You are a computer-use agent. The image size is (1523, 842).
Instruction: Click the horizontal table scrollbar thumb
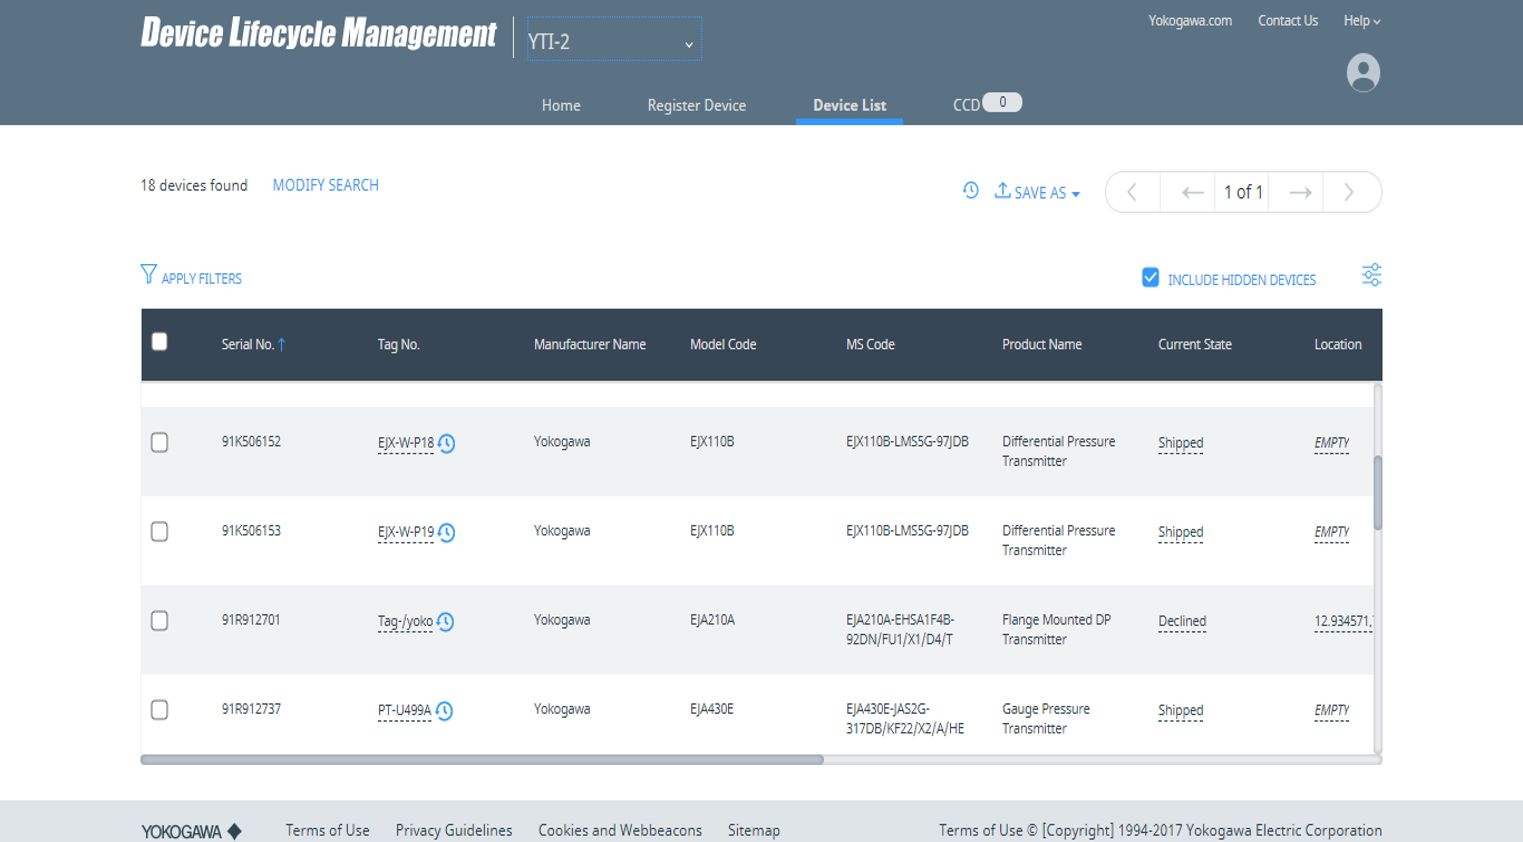click(482, 760)
